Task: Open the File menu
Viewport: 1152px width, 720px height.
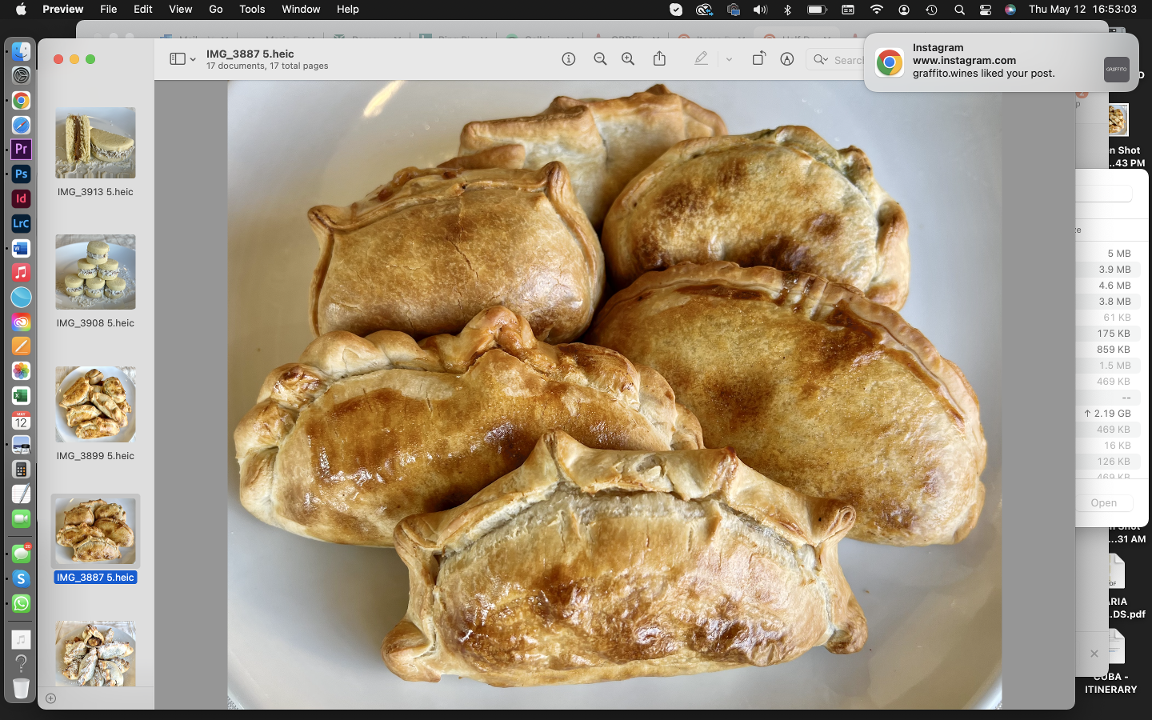Action: (x=108, y=9)
